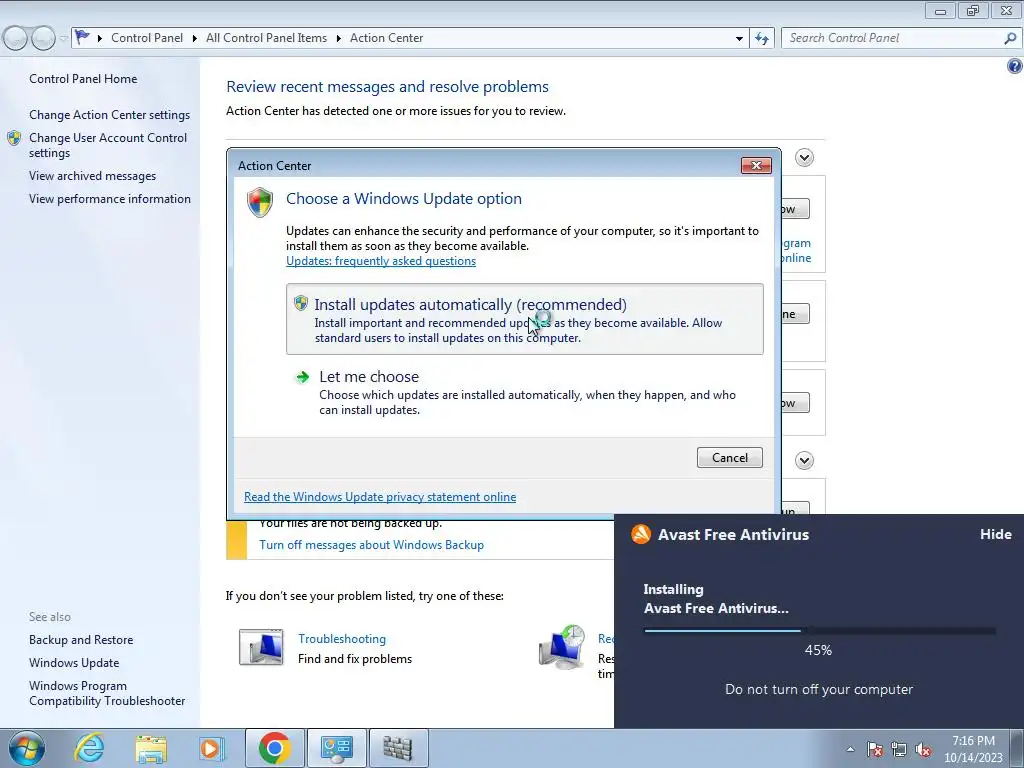
Task: Open View archived messages
Action: (x=93, y=176)
